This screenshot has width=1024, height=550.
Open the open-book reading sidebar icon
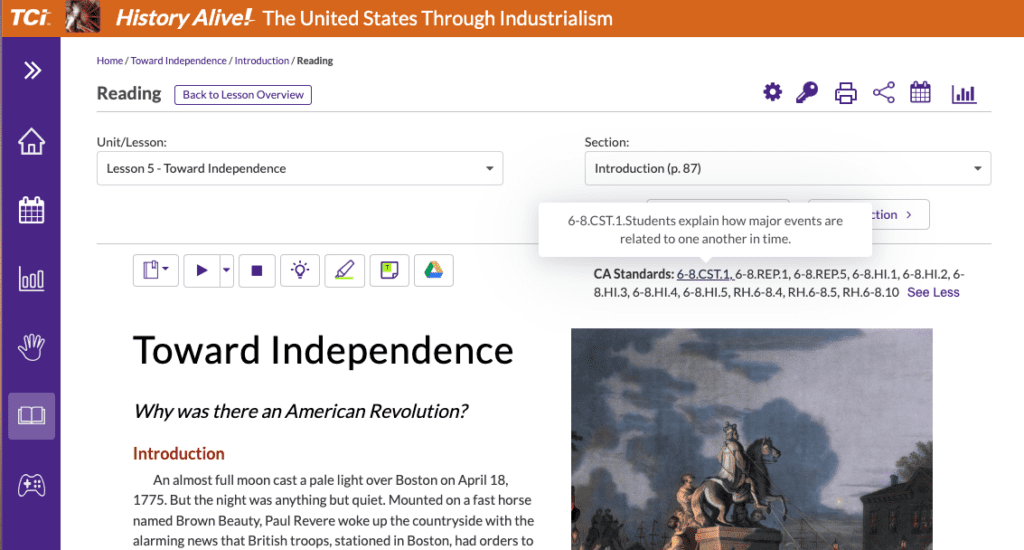coord(31,416)
